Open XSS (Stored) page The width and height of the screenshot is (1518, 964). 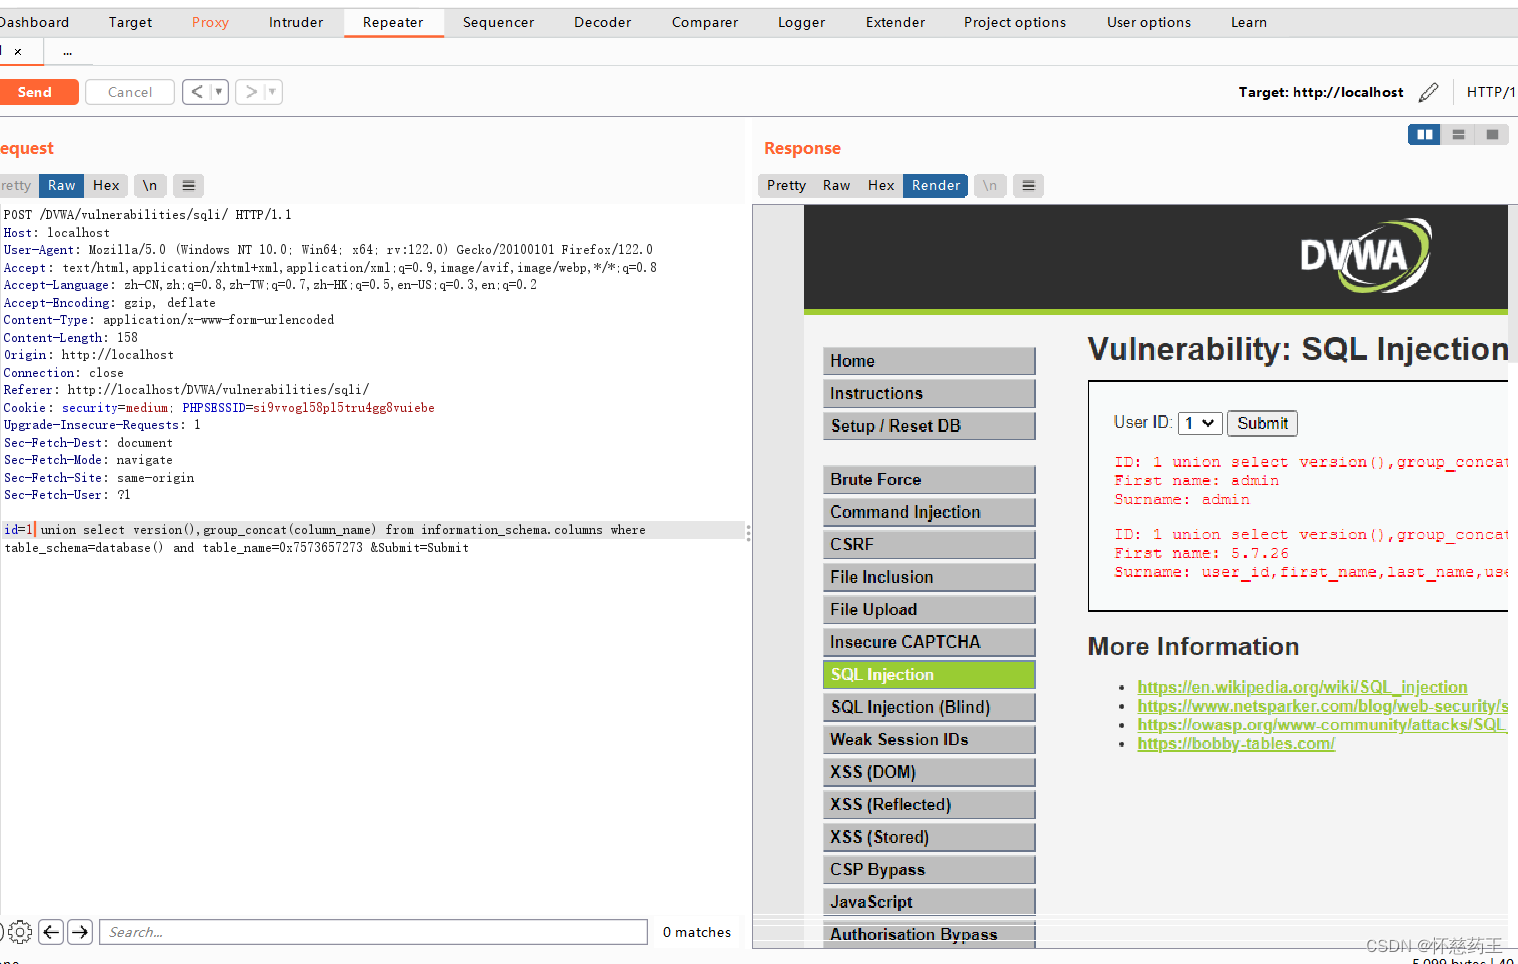tap(929, 837)
